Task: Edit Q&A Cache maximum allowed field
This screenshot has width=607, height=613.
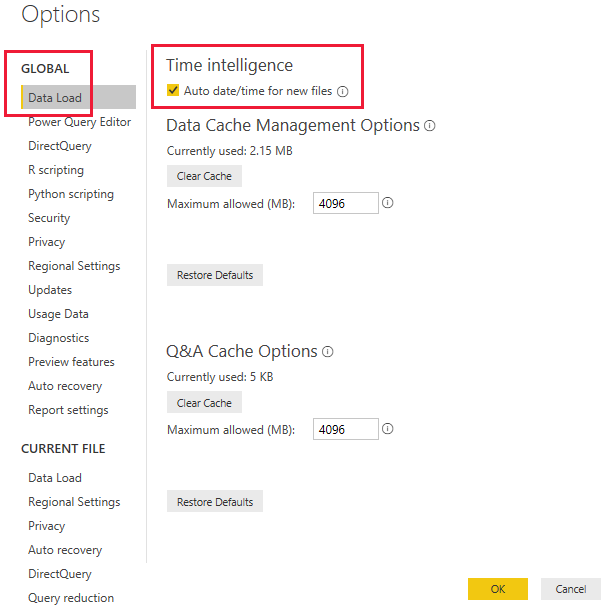Action: [346, 429]
